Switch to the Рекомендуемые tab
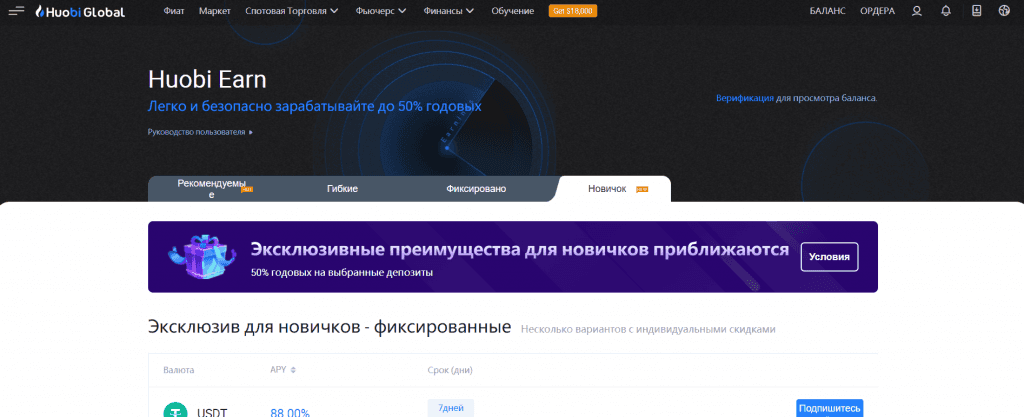Screen dimensions: 1024x417 (212, 189)
